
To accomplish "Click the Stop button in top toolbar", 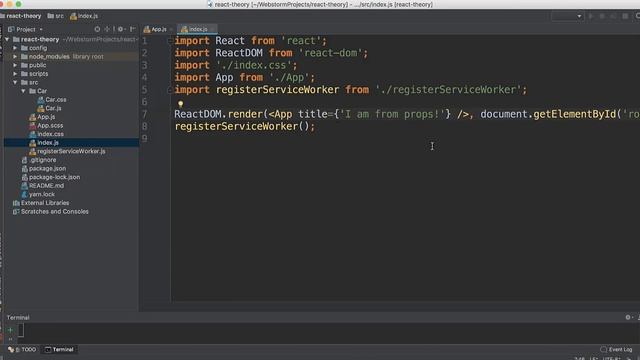I will [625, 16].
